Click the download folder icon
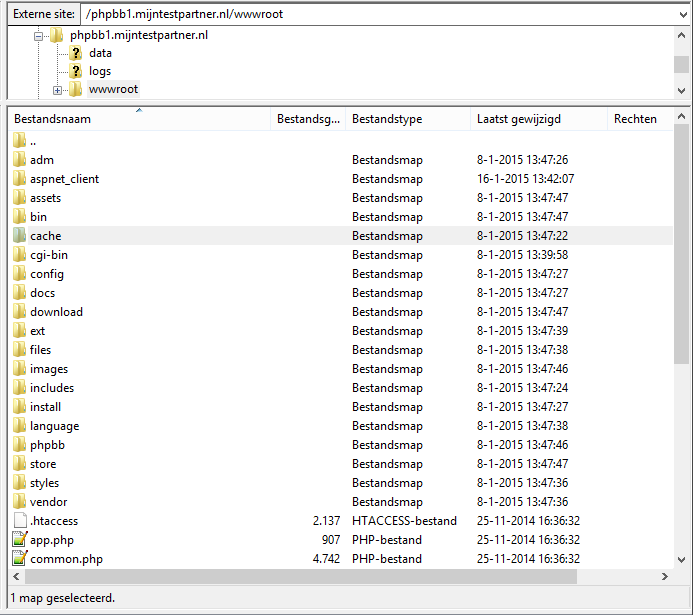Viewport: 693px width, 615px height. point(19,311)
